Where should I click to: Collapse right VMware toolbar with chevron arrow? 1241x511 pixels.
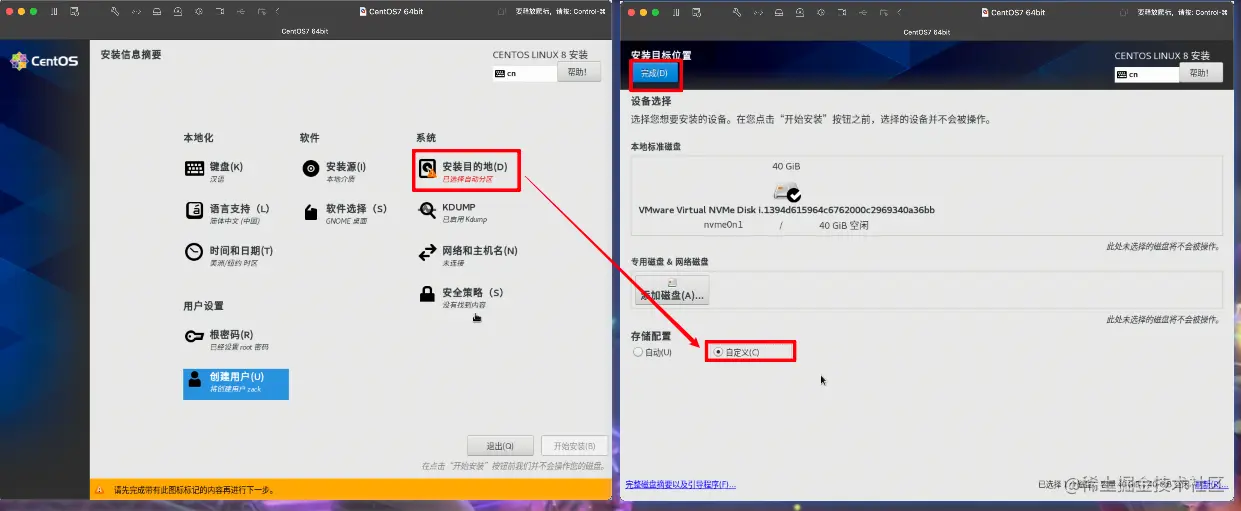899,12
